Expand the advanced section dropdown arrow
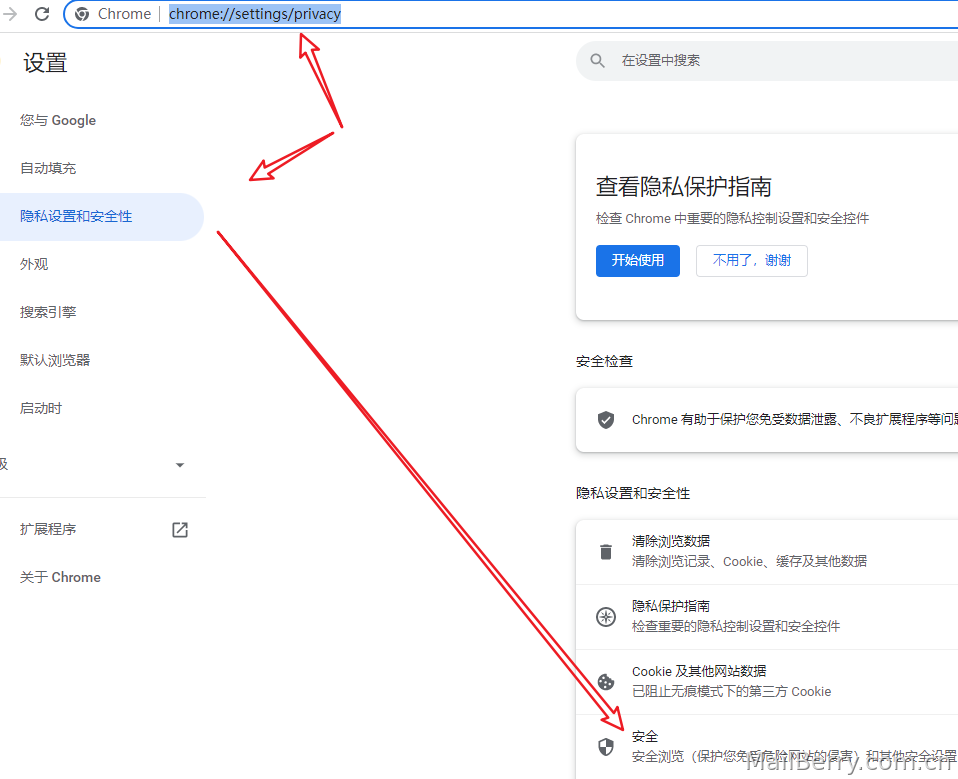Viewport: 958px width, 779px height. (180, 465)
